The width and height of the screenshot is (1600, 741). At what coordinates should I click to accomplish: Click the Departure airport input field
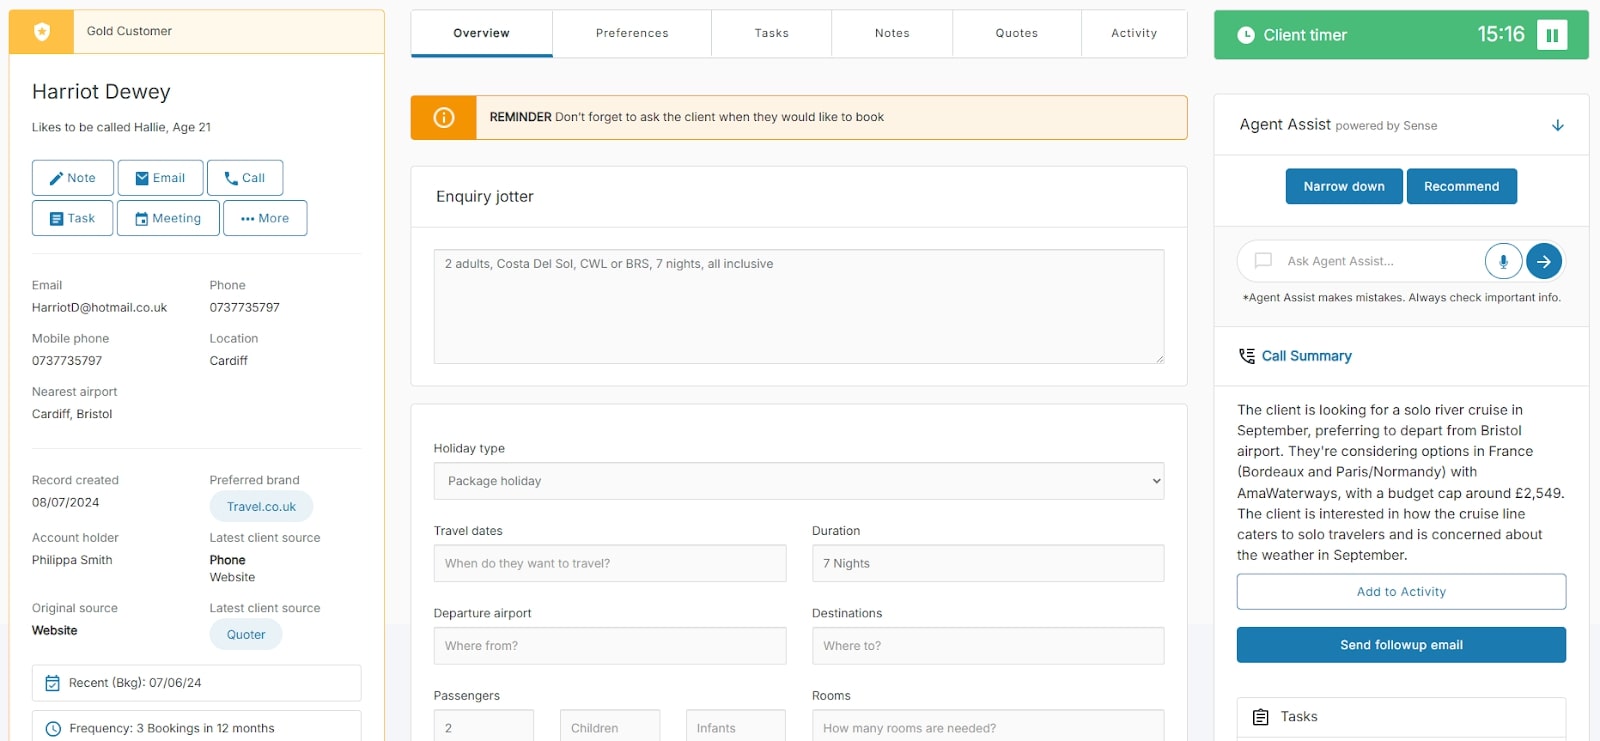609,646
